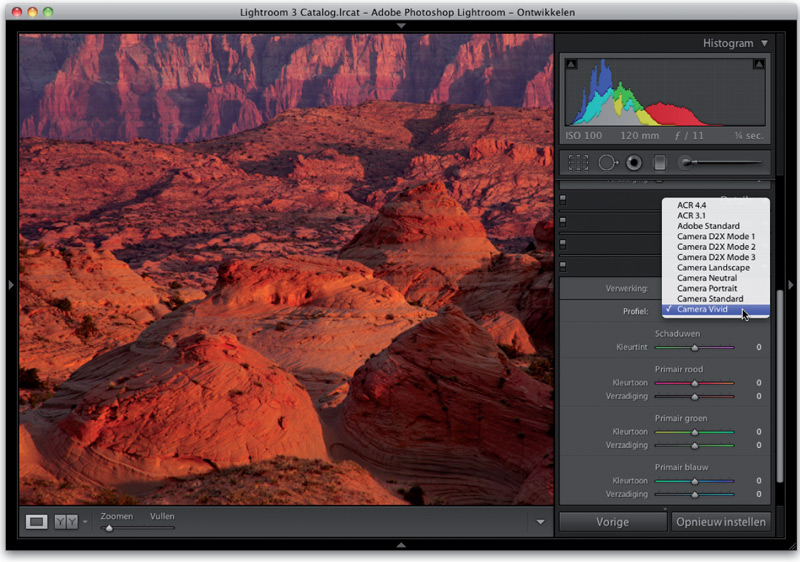The width and height of the screenshot is (800, 562).
Task: Open toolbar content menu arrow
Action: 540,522
